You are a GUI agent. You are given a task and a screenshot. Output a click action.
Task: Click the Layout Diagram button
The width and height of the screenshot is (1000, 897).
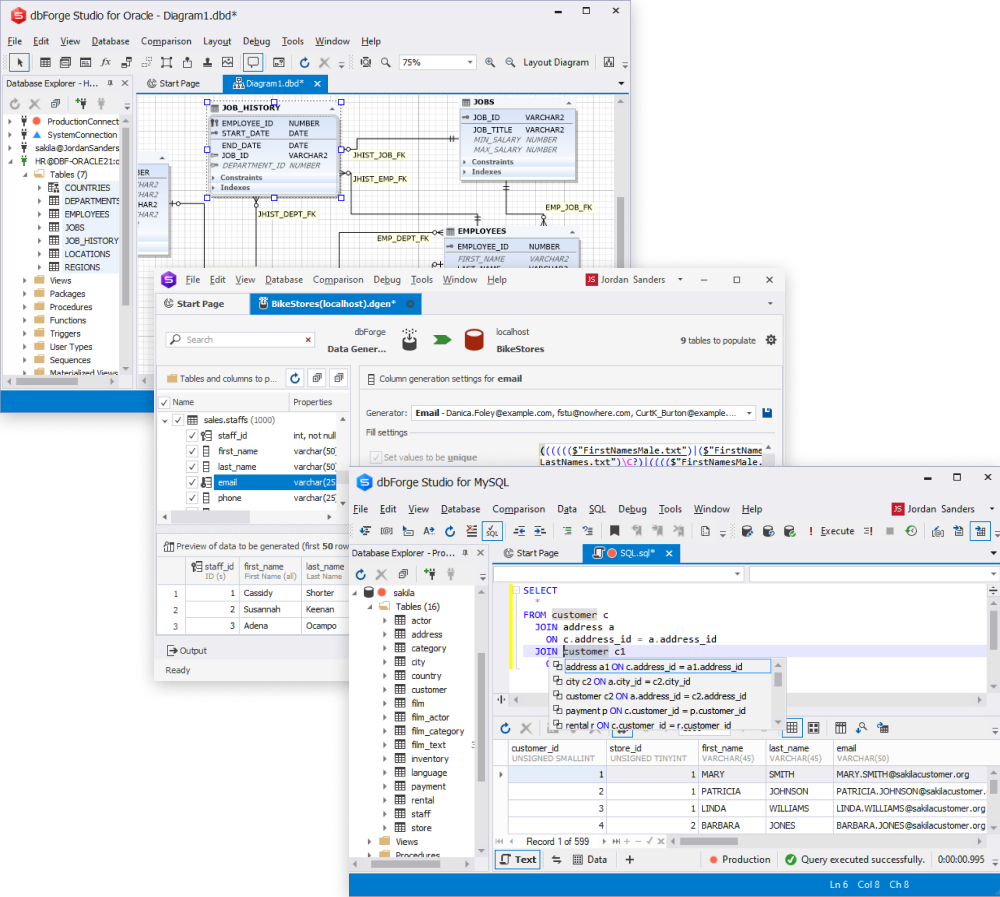click(556, 61)
